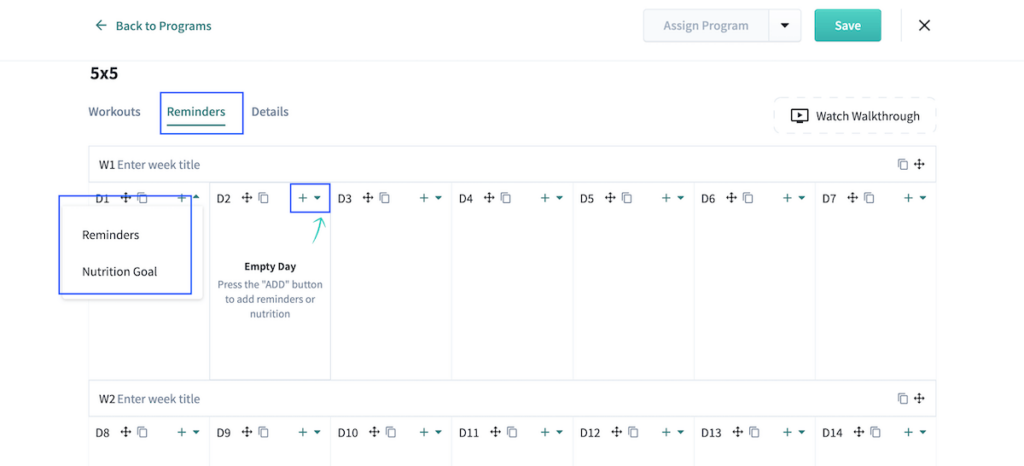Expand the Assign Program dropdown arrow
The width and height of the screenshot is (1024, 466).
[x=785, y=26]
